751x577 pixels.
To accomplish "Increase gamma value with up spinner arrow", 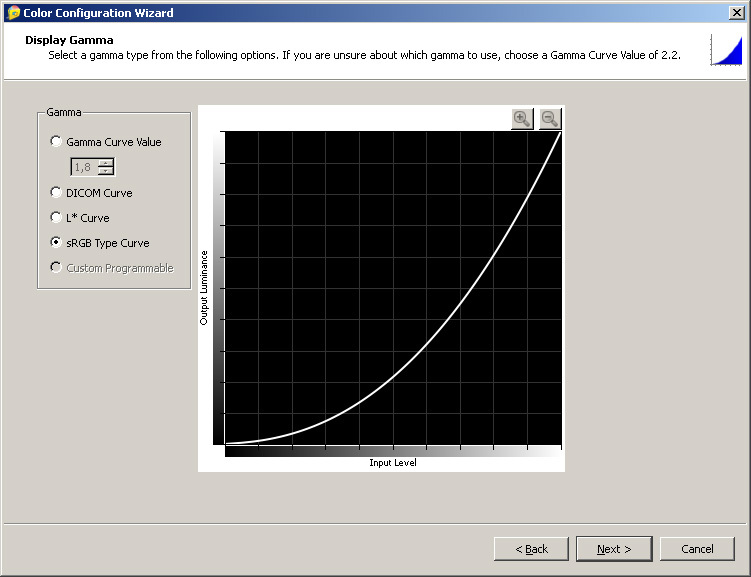I will 105,163.
